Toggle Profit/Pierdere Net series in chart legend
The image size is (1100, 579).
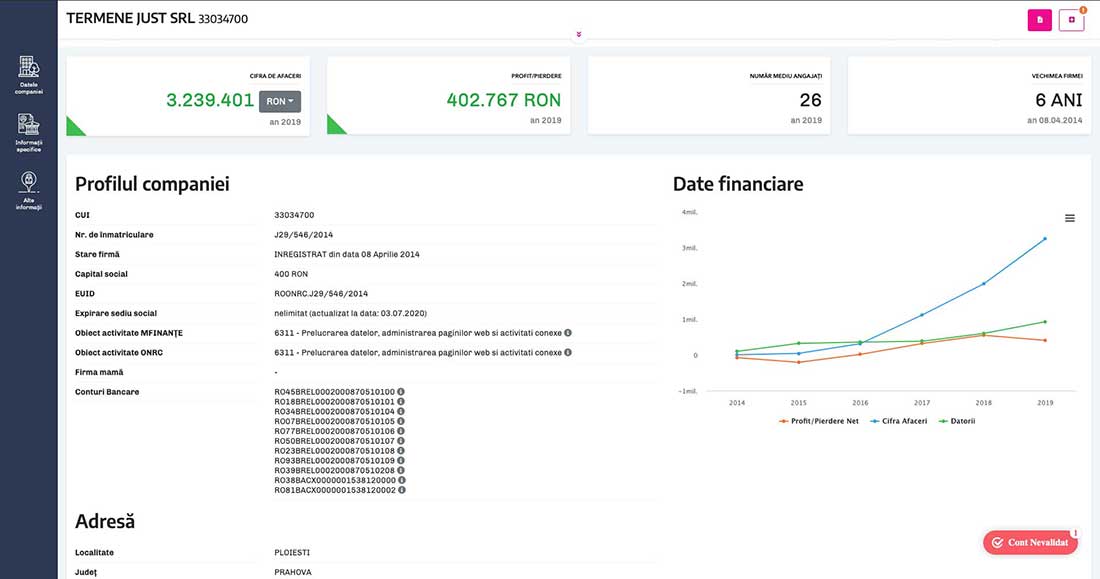[819, 421]
